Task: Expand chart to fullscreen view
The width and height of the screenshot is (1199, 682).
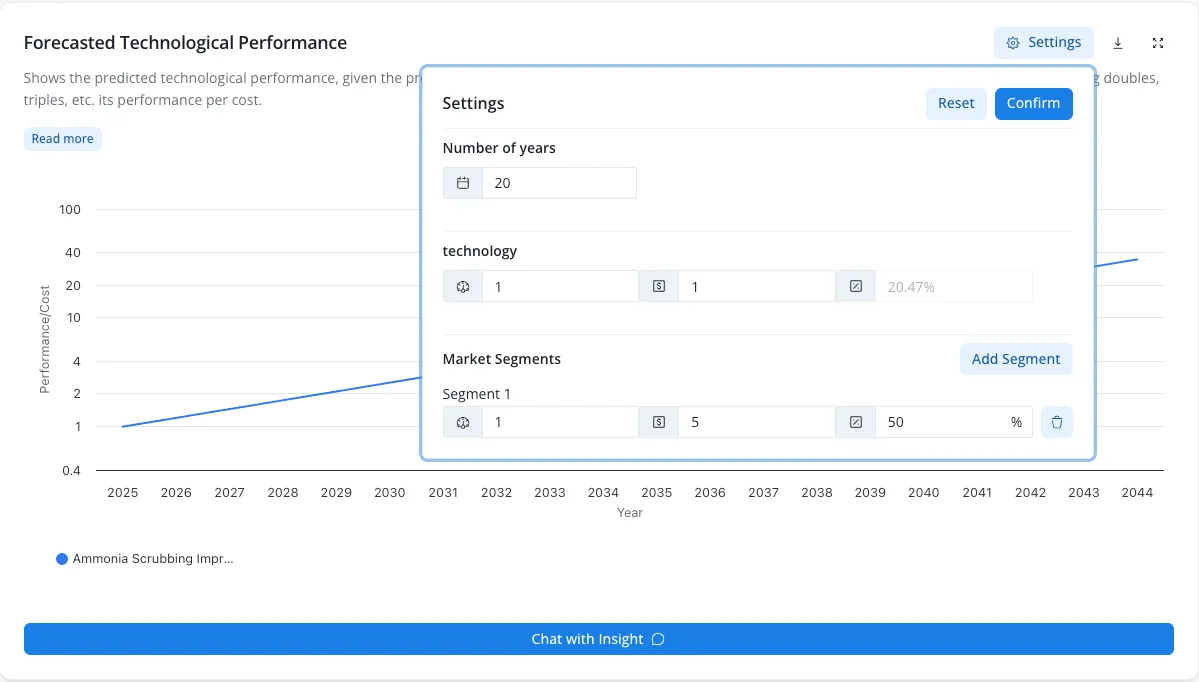Action: tap(1158, 43)
